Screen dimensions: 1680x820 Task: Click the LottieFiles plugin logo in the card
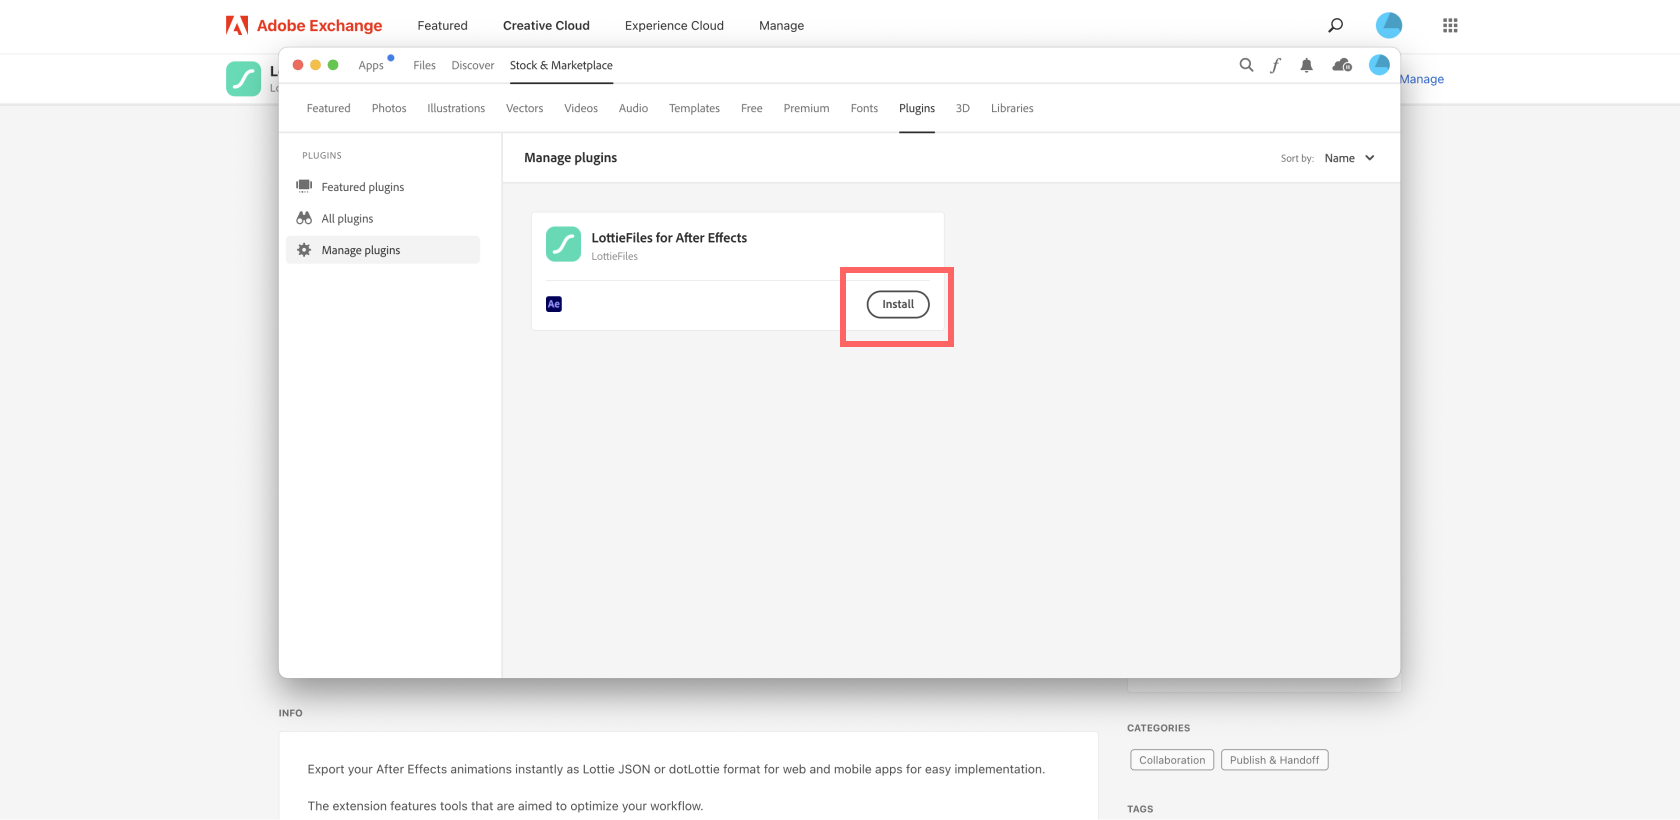pos(563,244)
